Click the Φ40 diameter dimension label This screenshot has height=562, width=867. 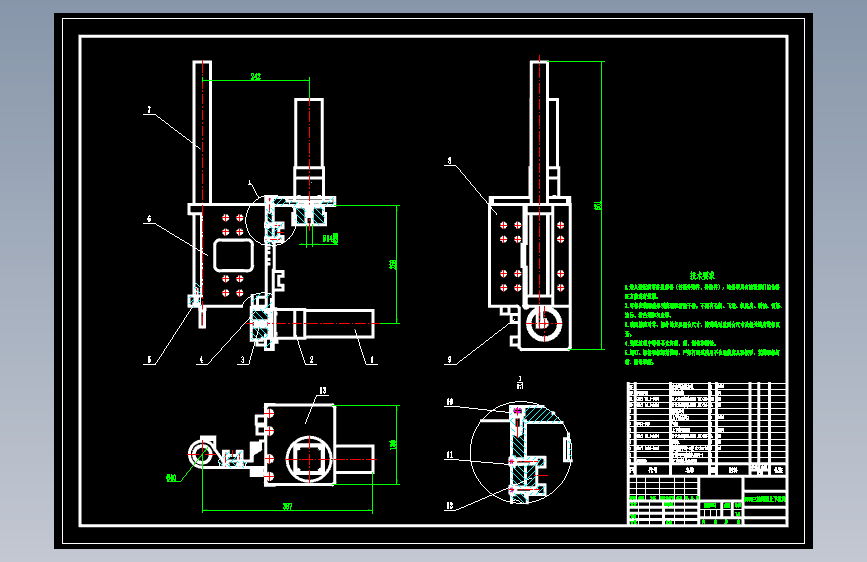[171, 478]
